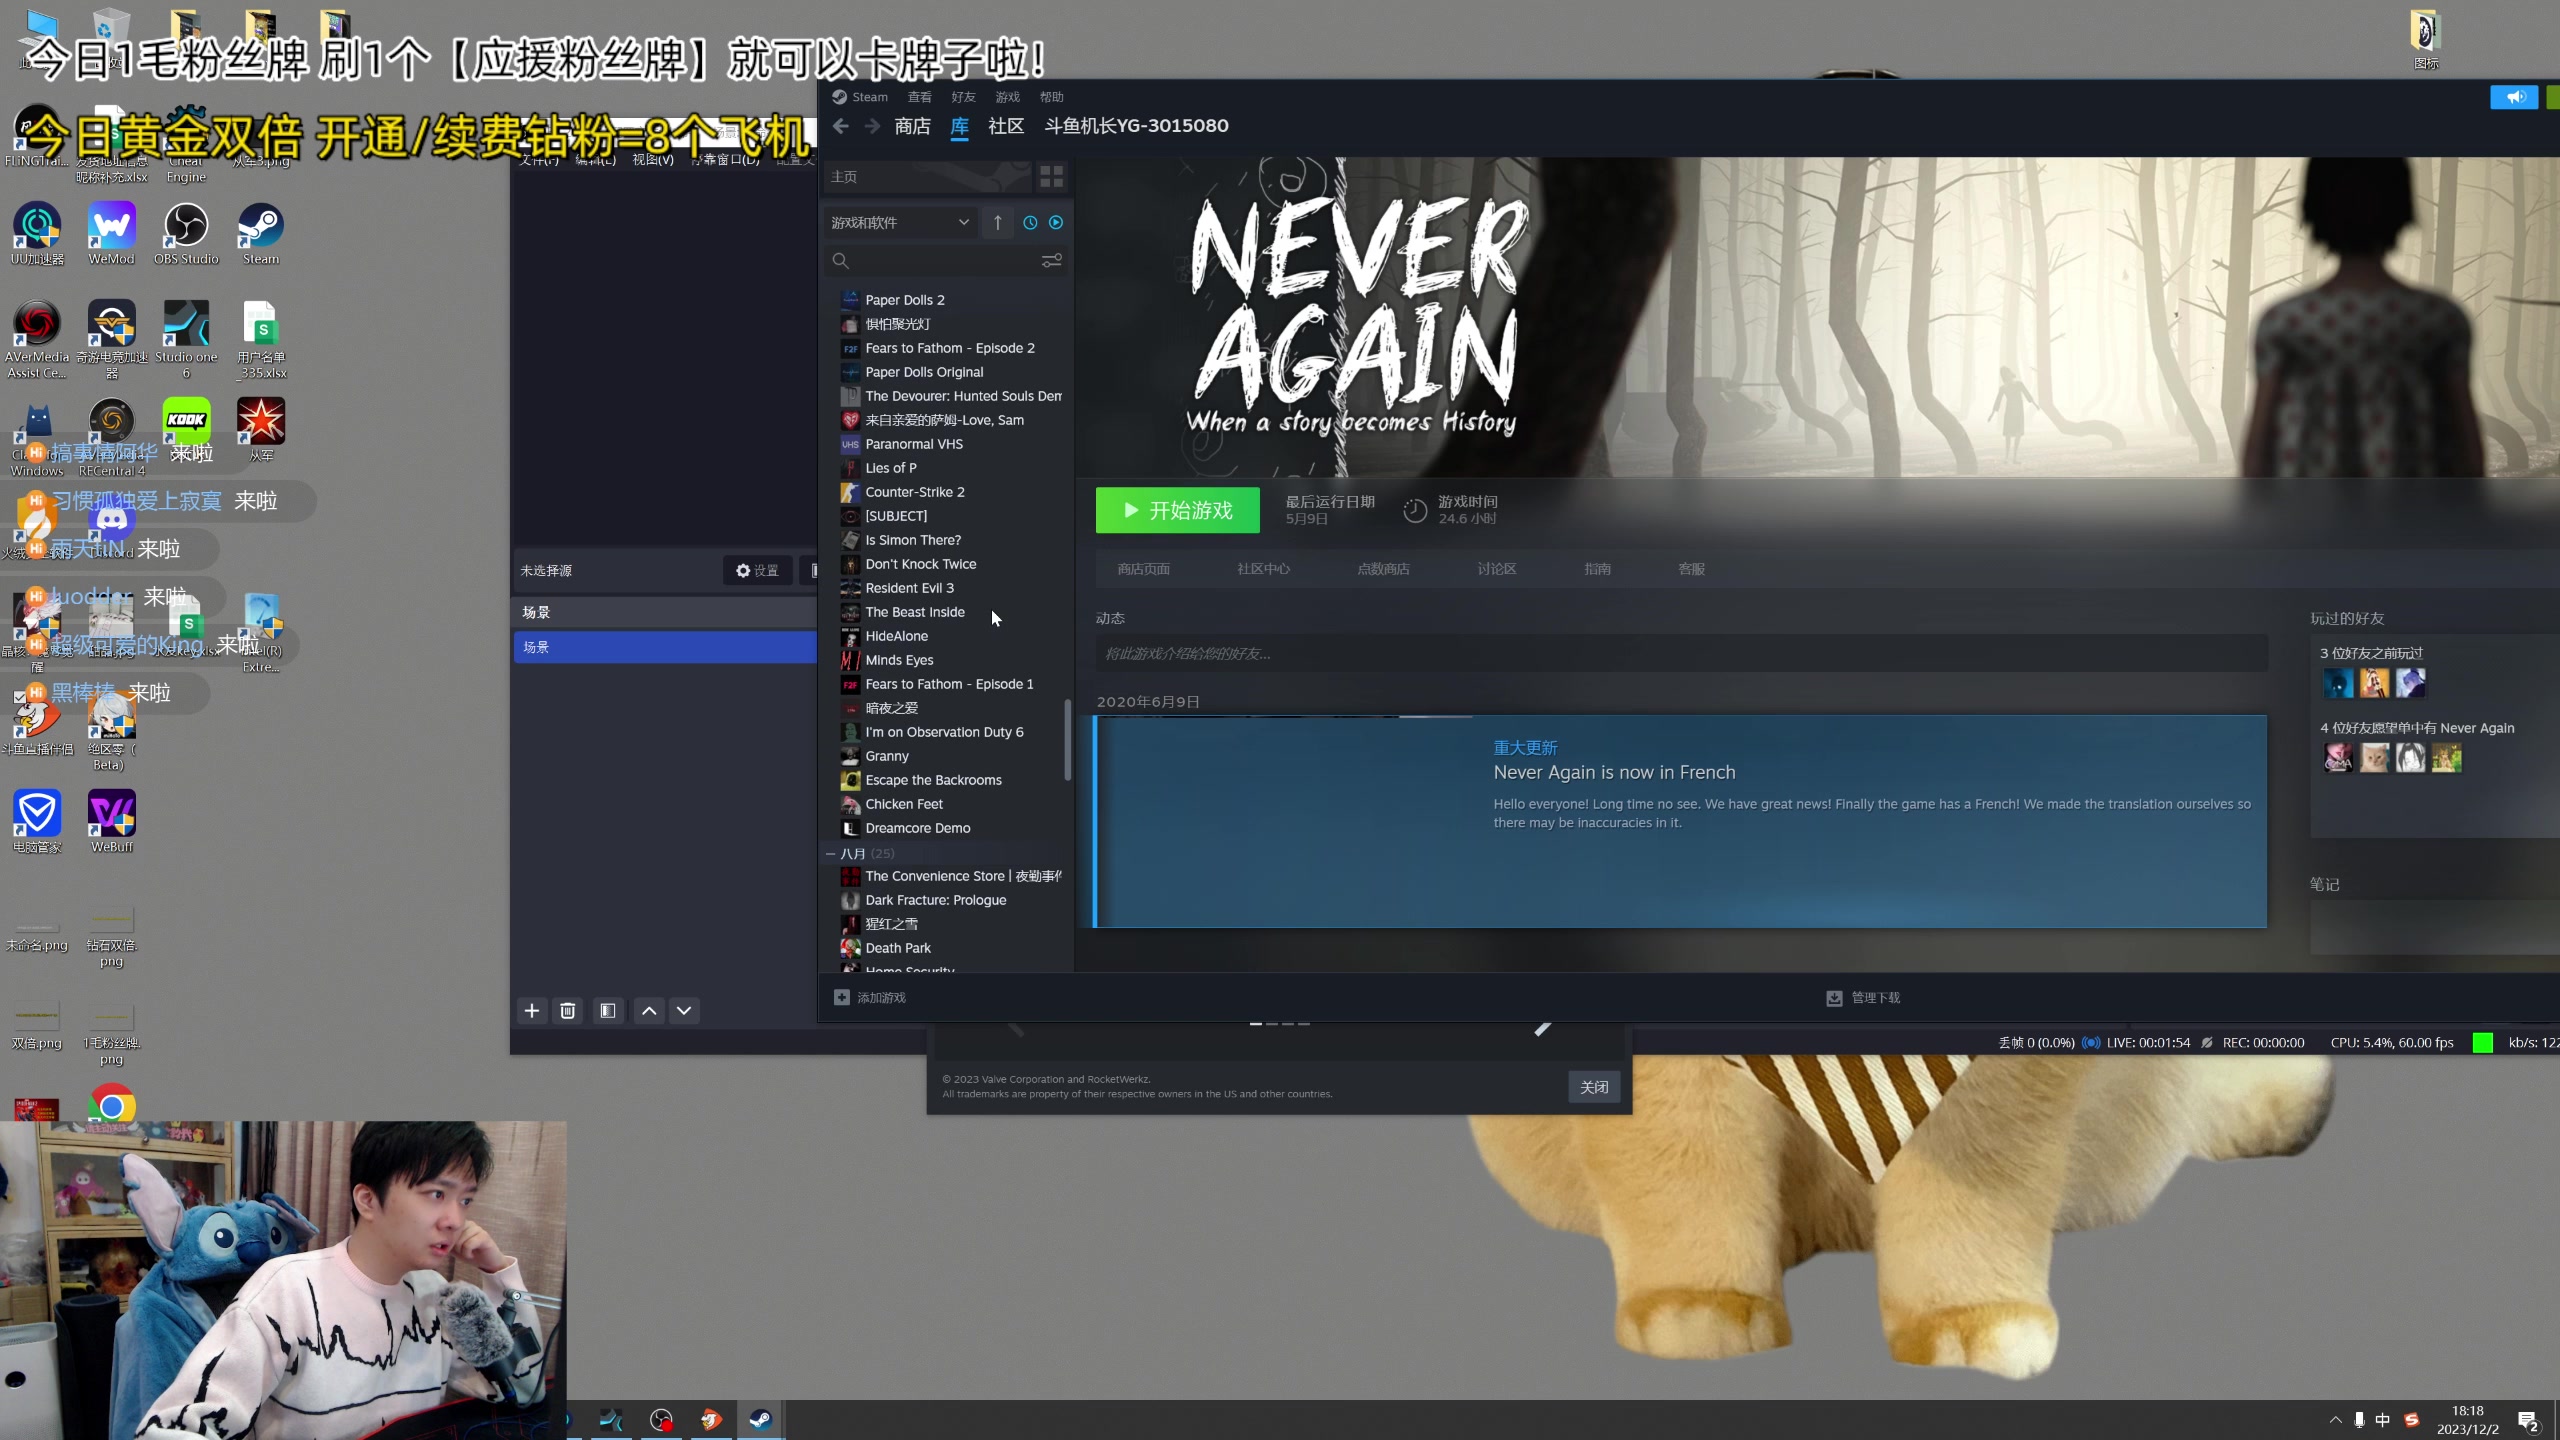
Task: Click the delete scene trash icon
Action: pos(568,1011)
